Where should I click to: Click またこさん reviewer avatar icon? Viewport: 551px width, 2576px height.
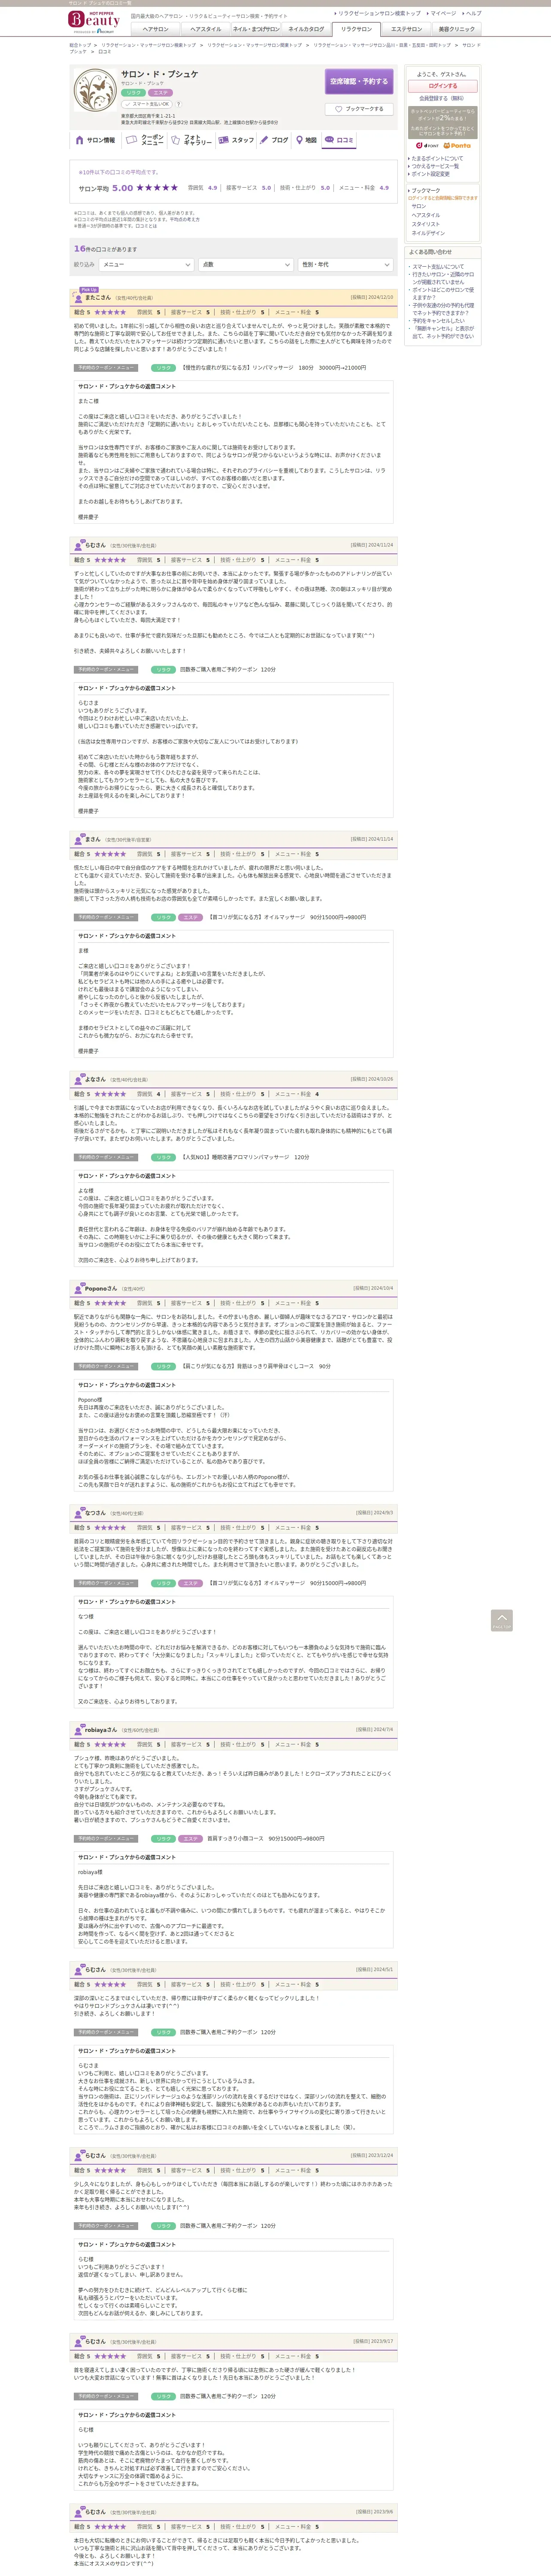tap(78, 298)
